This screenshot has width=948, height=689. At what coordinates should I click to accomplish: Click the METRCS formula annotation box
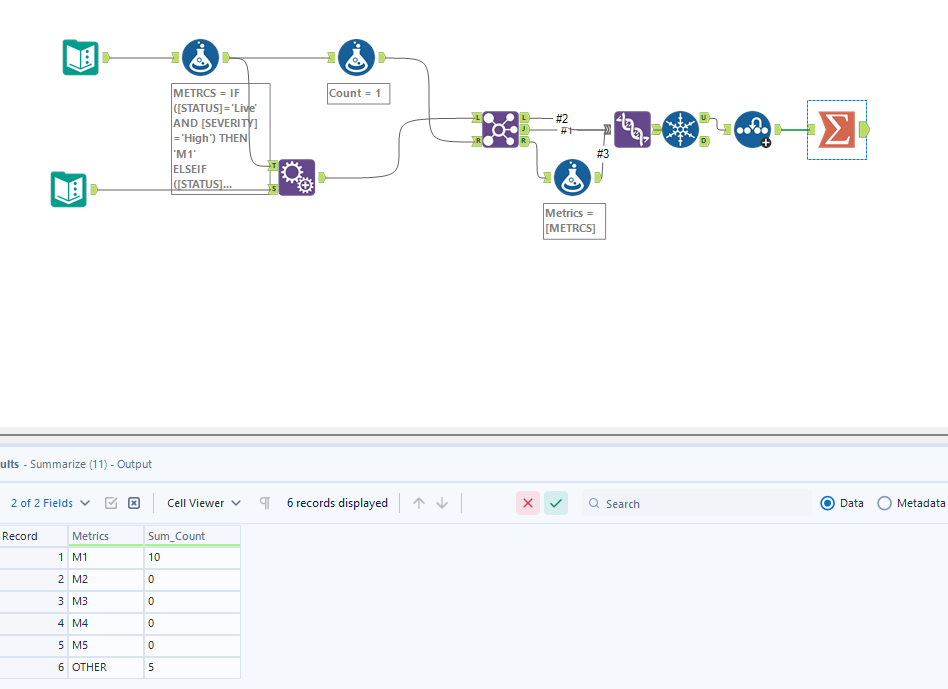221,138
